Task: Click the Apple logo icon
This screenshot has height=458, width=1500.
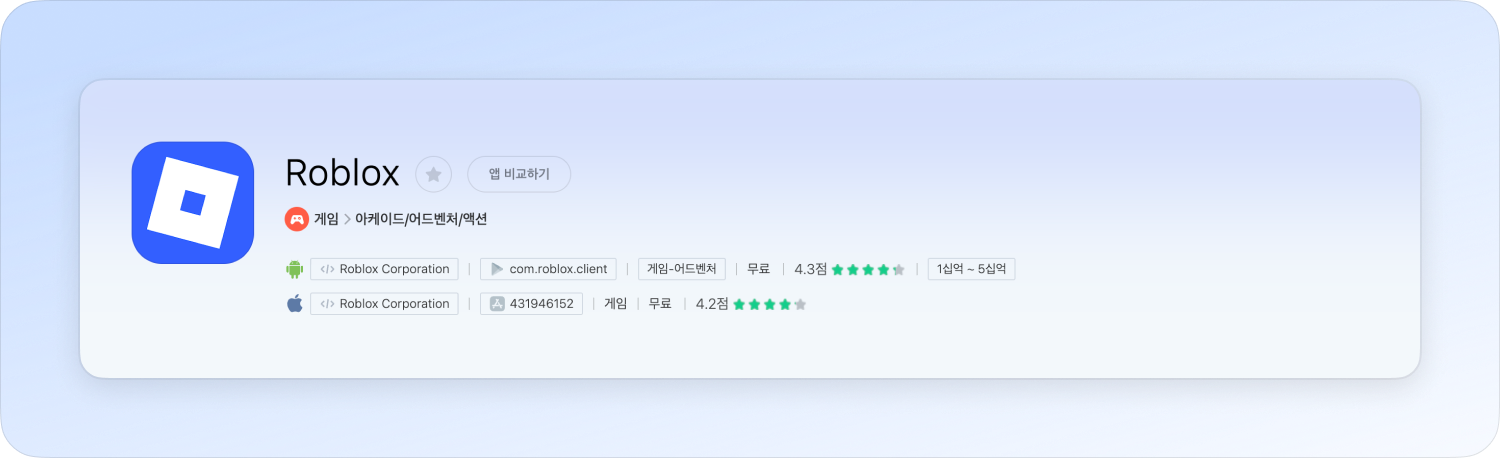Action: [x=294, y=304]
